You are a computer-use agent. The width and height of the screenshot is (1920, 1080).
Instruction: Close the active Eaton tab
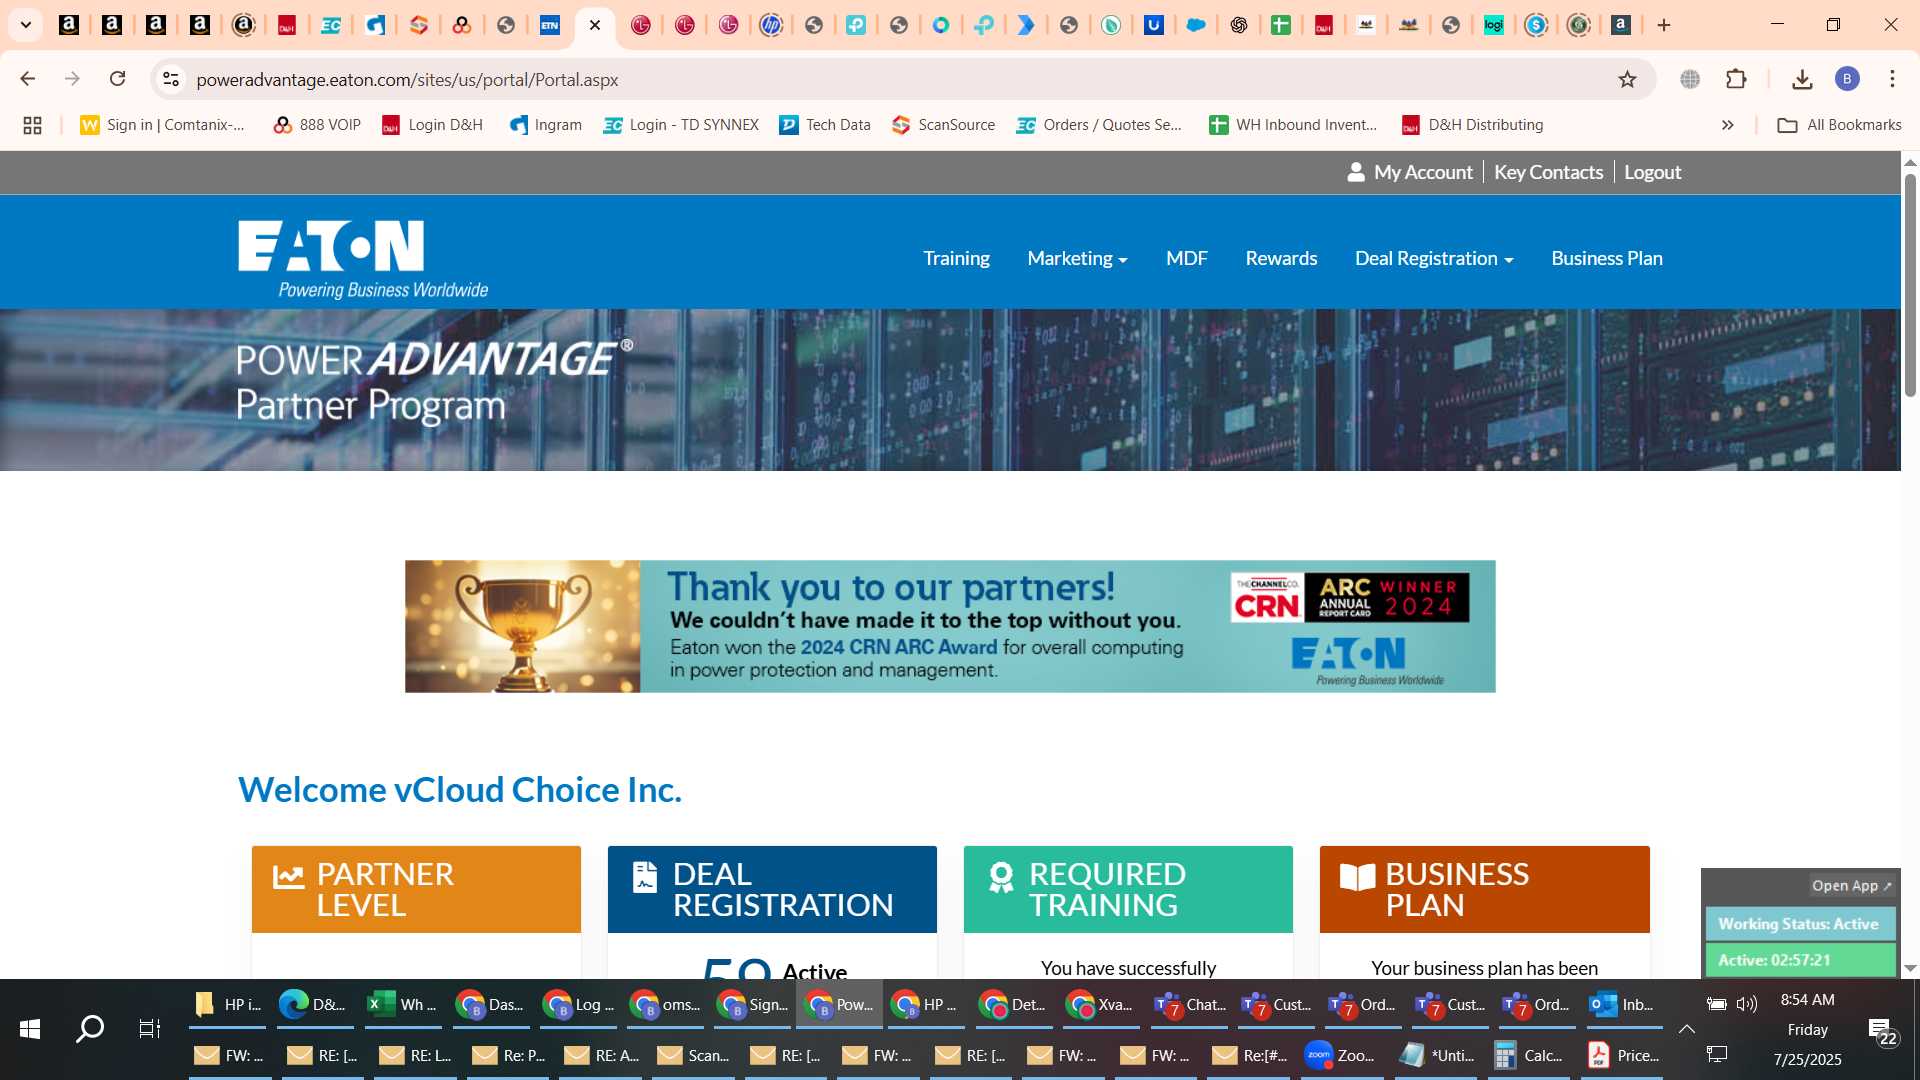[595, 25]
